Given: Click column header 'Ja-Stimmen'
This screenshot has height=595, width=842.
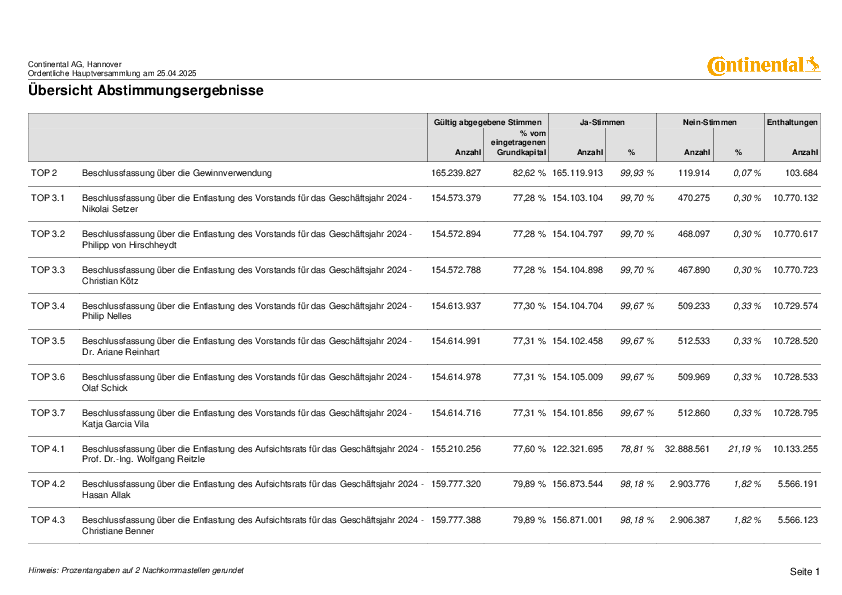Looking at the screenshot, I should (602, 122).
